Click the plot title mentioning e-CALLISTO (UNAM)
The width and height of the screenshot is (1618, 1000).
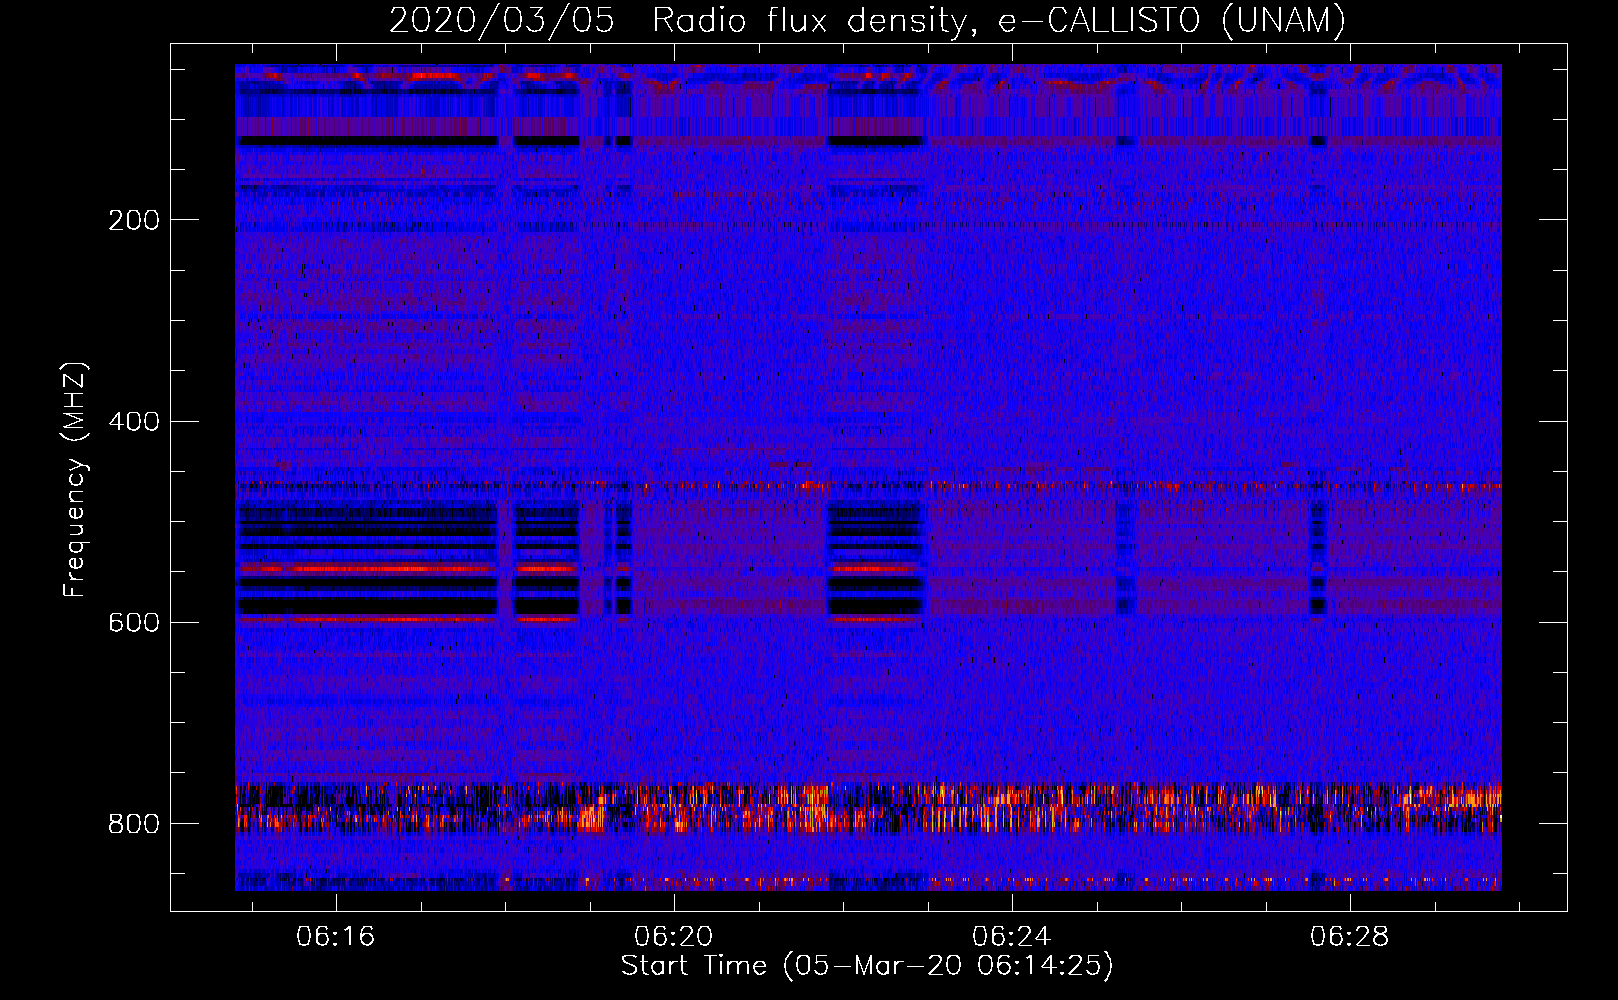(868, 20)
